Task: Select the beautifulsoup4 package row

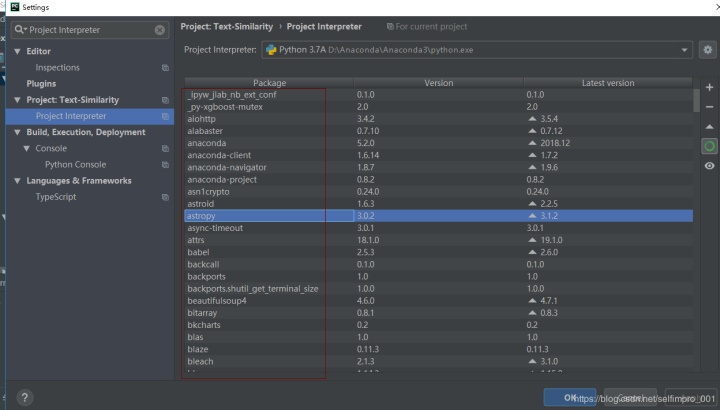Action: tap(439, 301)
